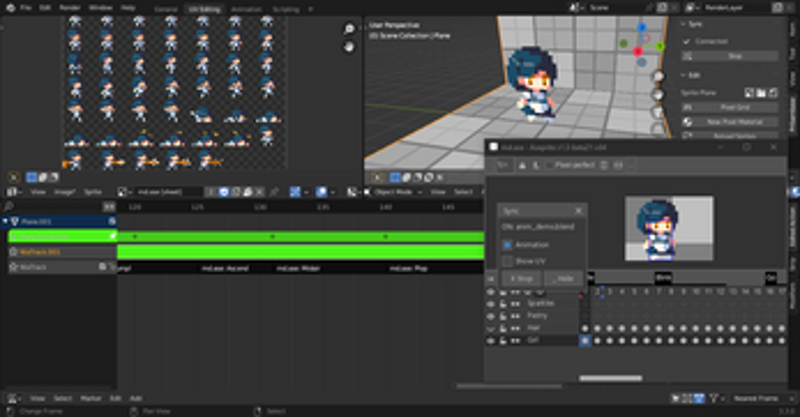Click the upload triangle icon in Aseprite toolbar
Viewport: 800px width, 417px height.
point(522,165)
